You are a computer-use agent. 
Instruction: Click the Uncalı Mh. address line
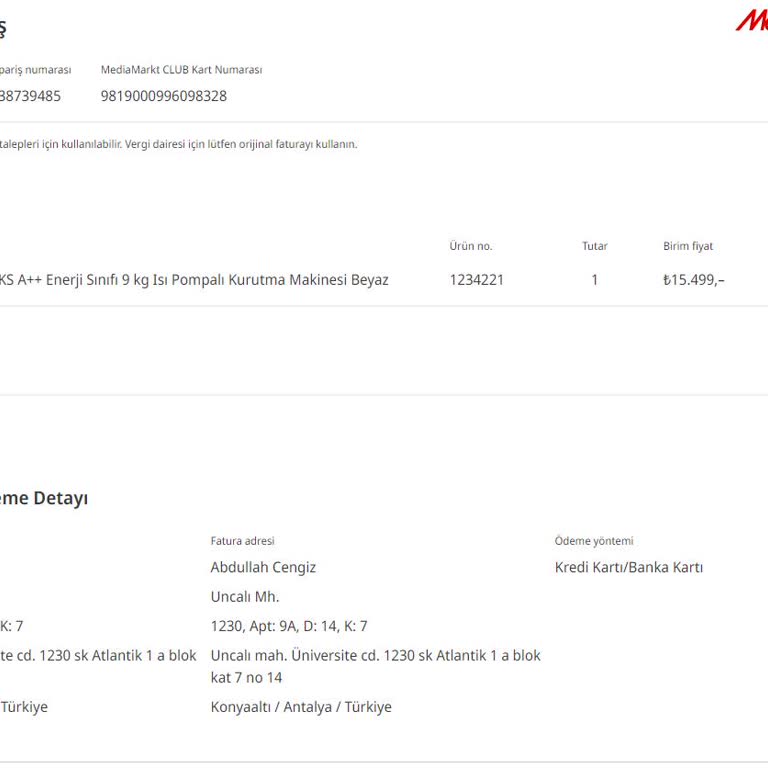[245, 597]
